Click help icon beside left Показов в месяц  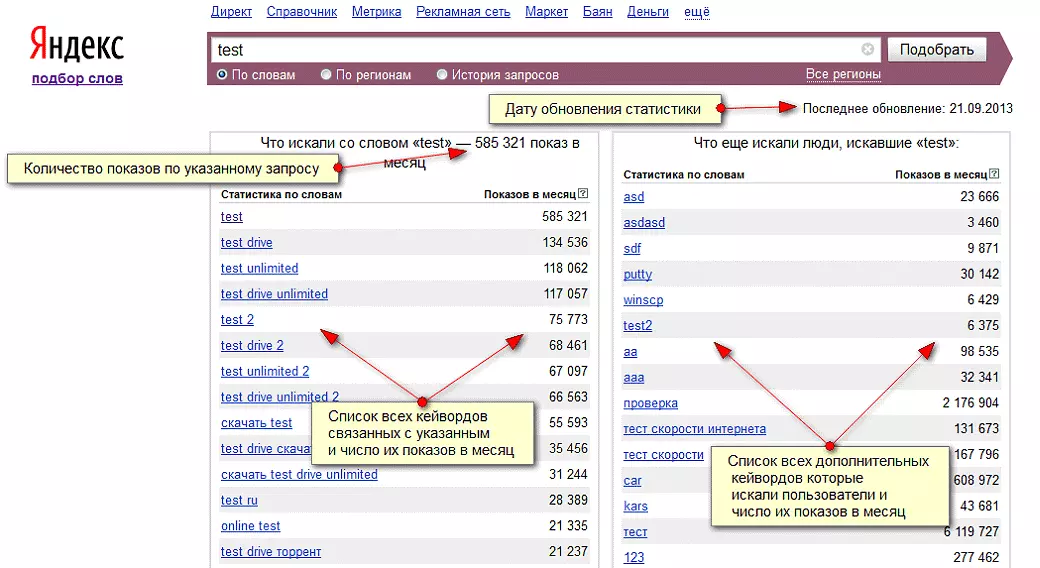(583, 195)
